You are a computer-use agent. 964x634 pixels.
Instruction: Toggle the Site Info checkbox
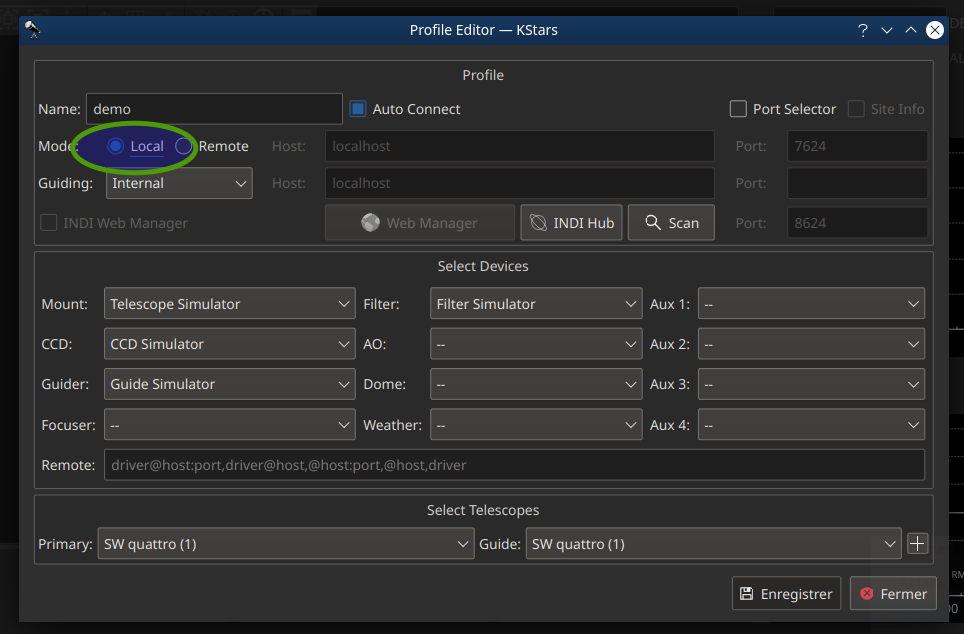pyautogui.click(x=856, y=109)
